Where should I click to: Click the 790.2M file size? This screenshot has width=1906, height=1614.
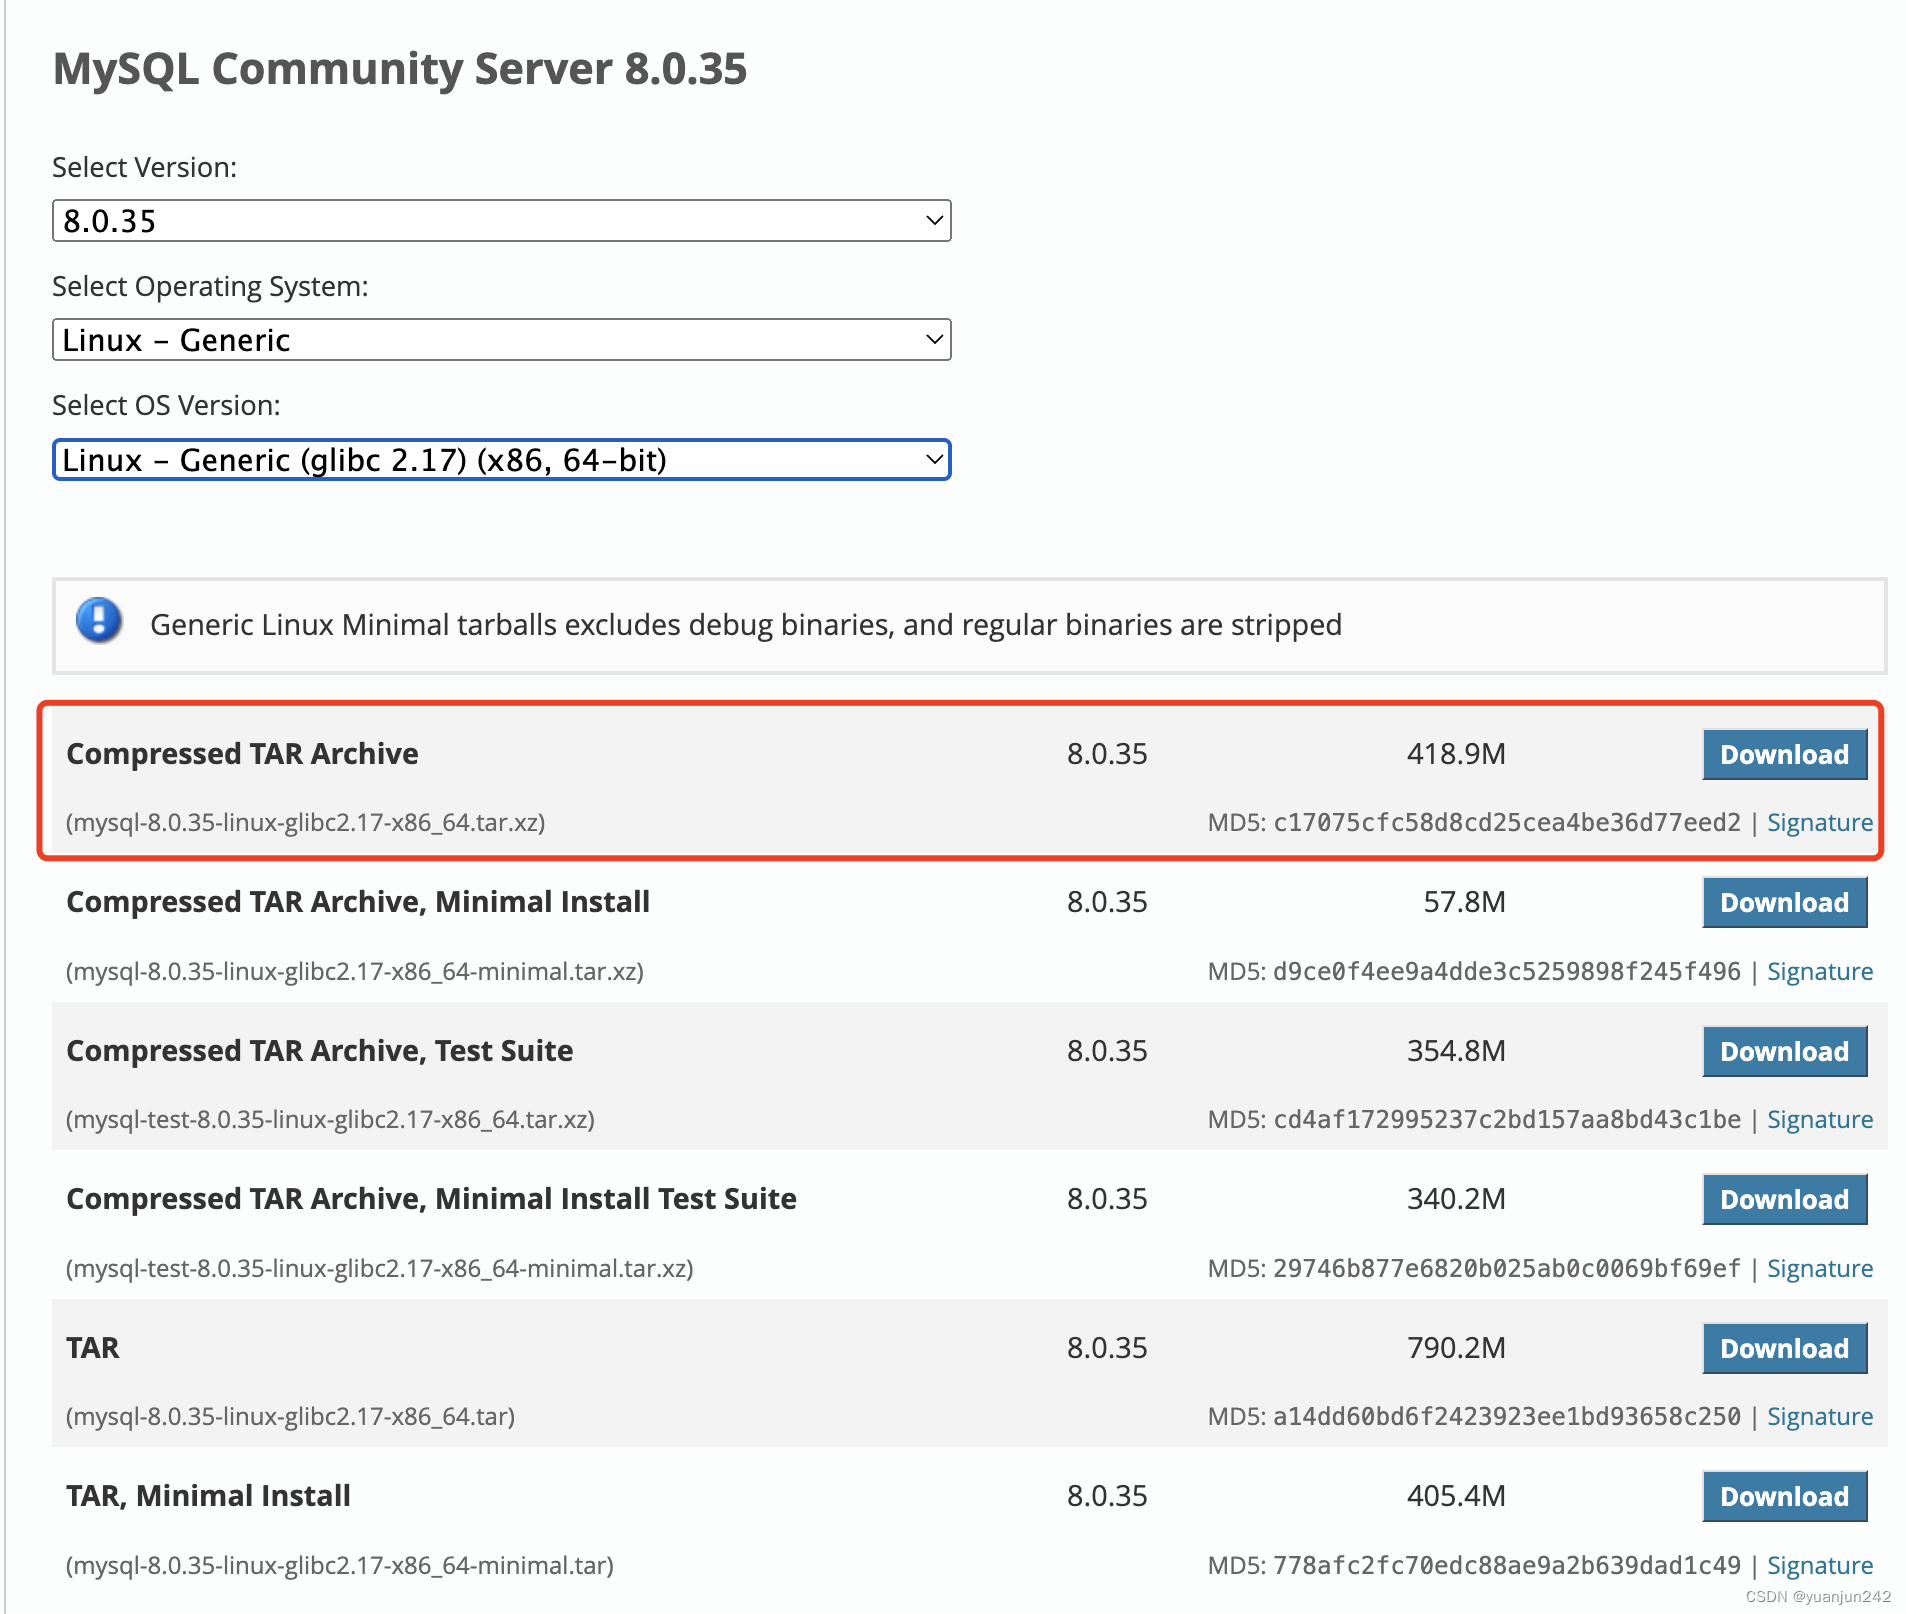pos(1456,1348)
